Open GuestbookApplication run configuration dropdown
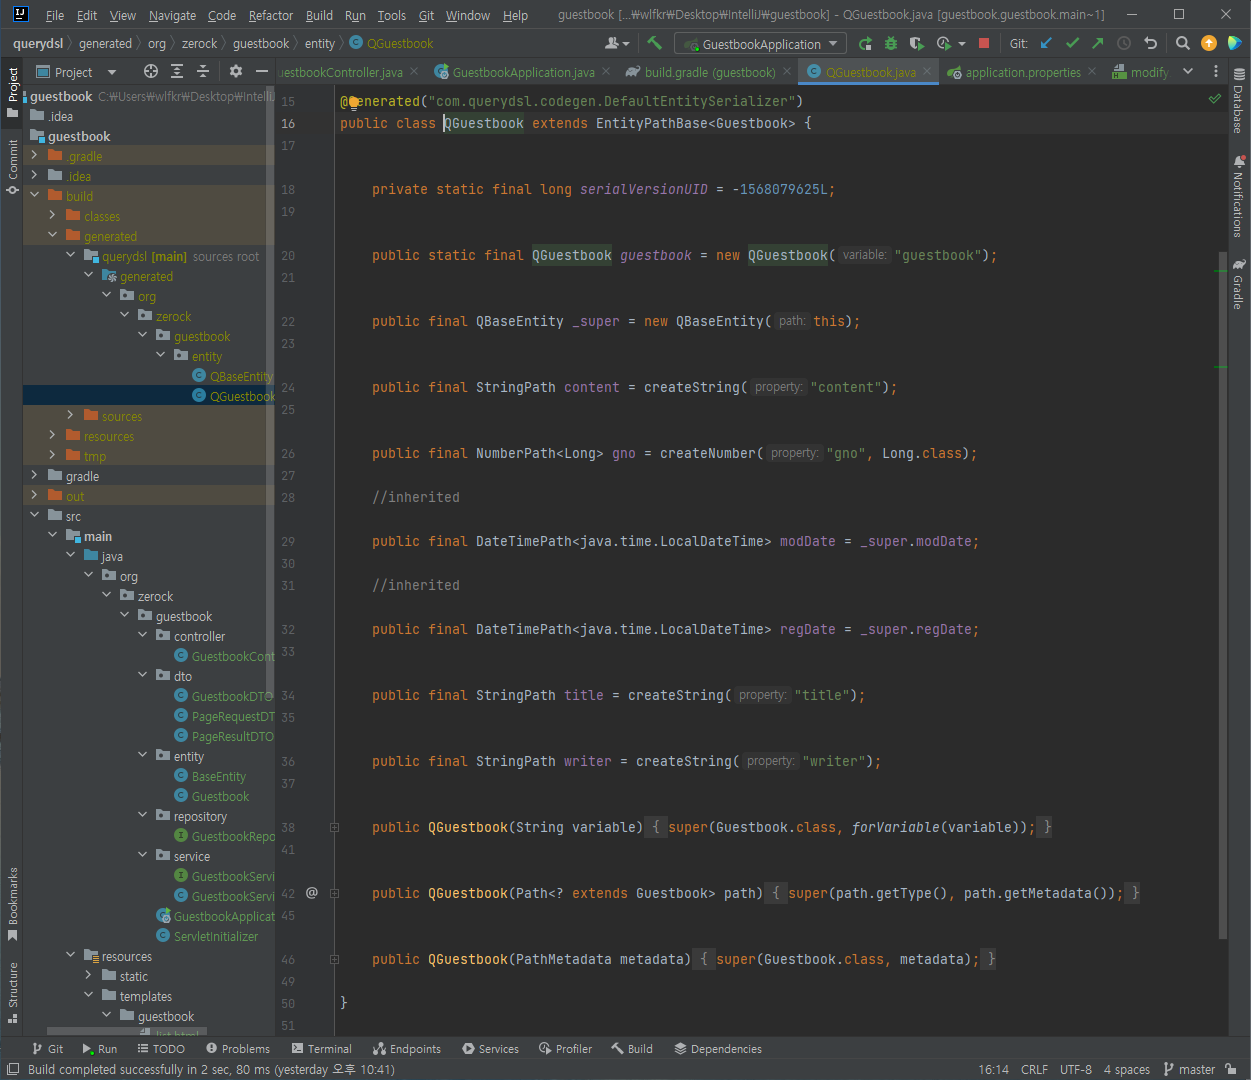Viewport: 1251px width, 1080px height. point(761,44)
